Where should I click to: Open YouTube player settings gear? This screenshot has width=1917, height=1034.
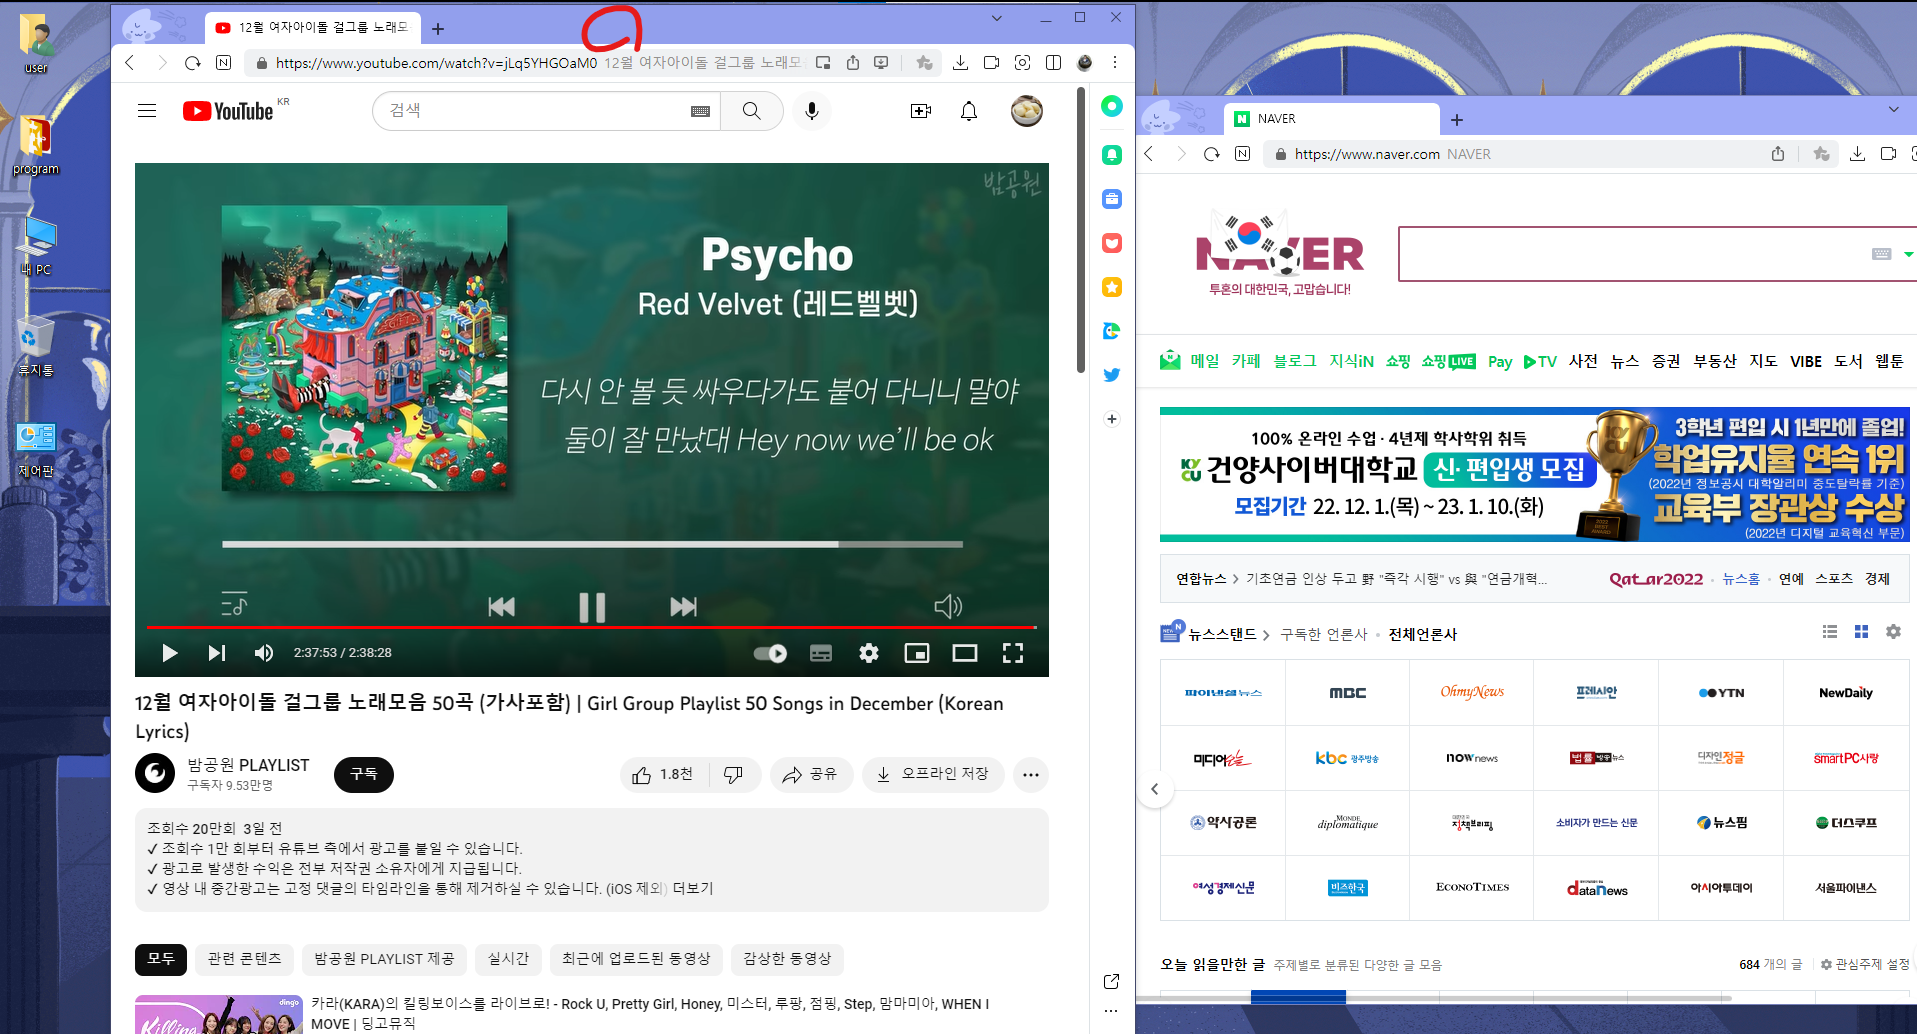(x=869, y=653)
